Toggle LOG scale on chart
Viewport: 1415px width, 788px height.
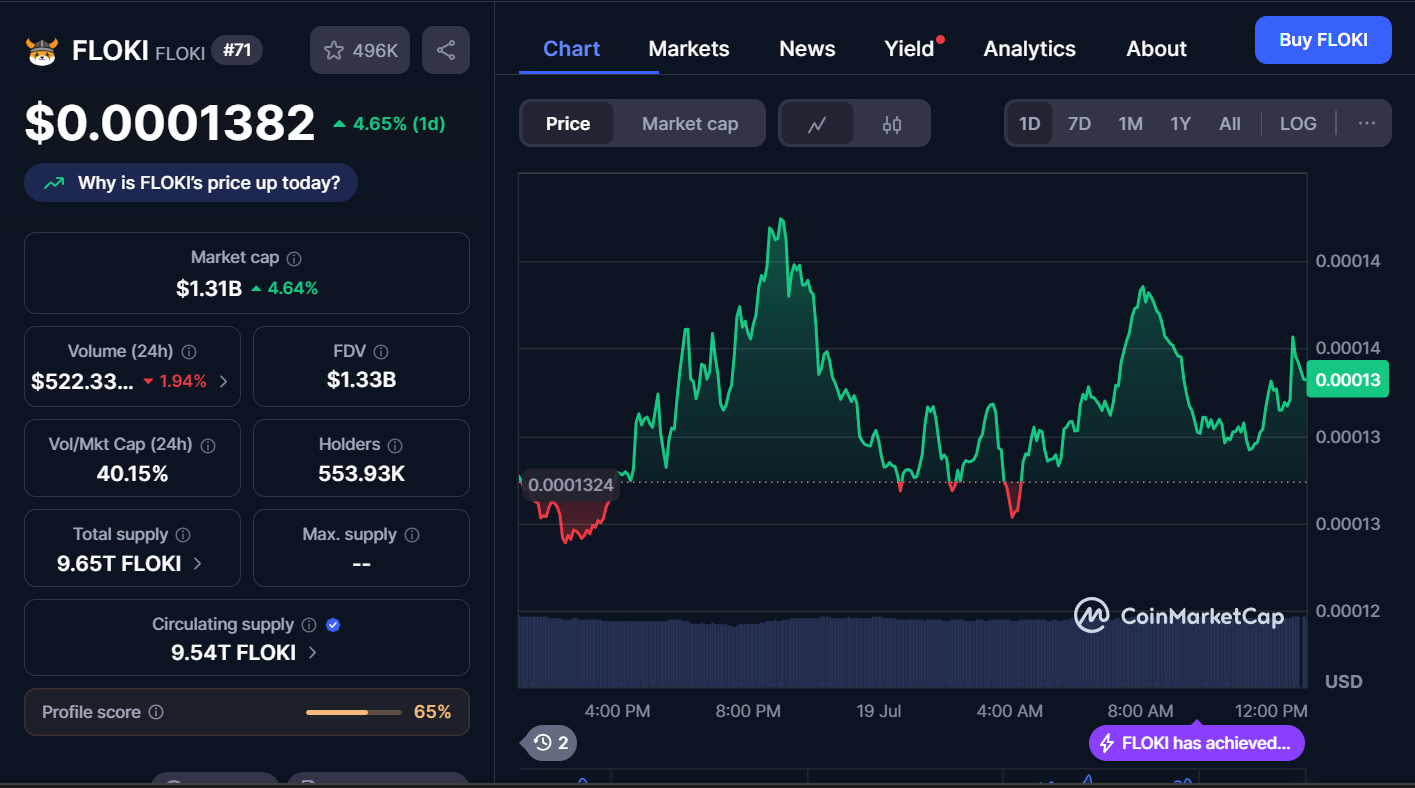click(1298, 124)
